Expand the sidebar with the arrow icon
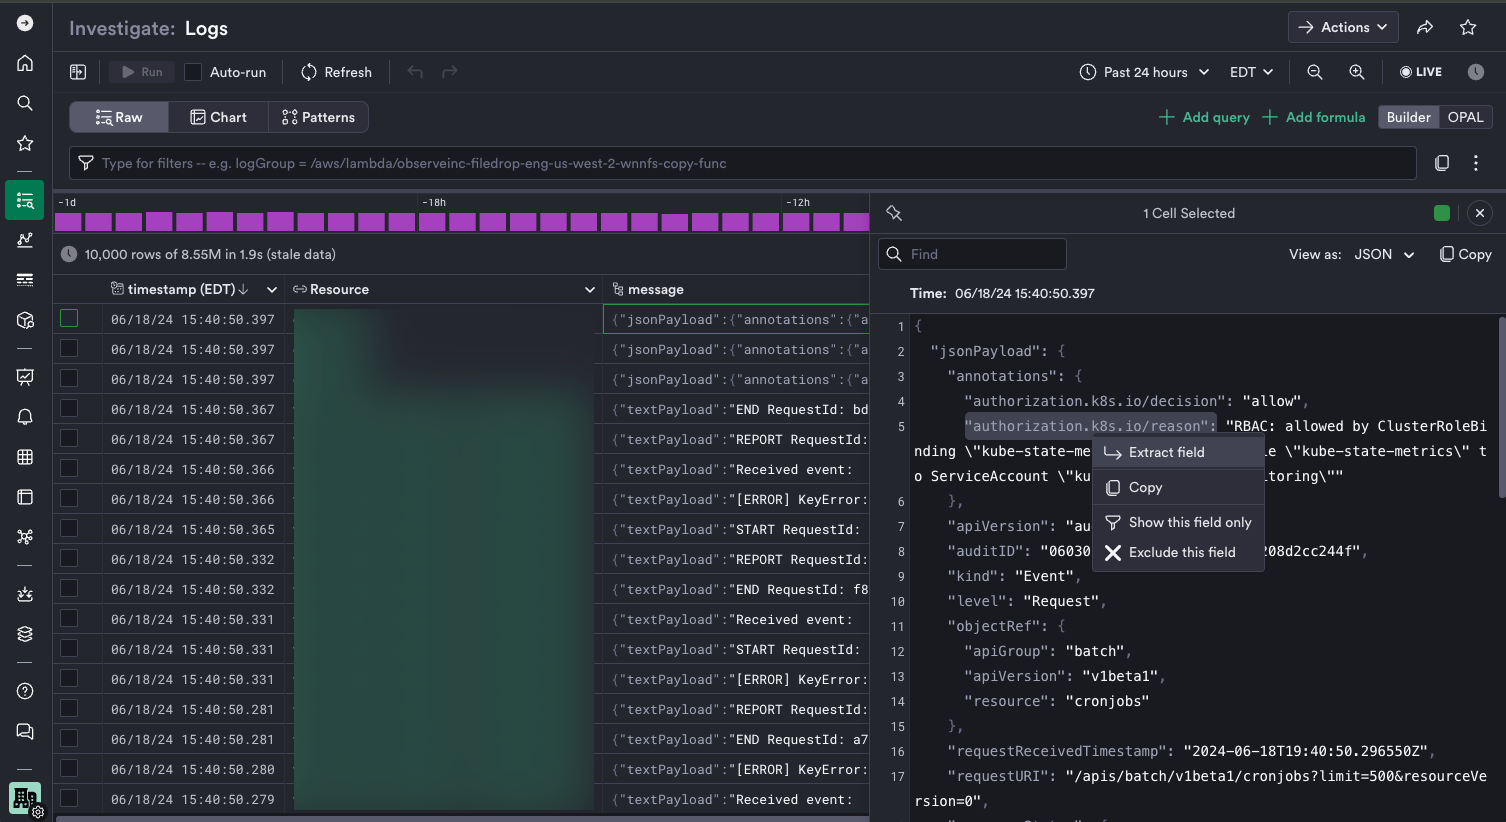The image size is (1506, 822). [x=25, y=23]
